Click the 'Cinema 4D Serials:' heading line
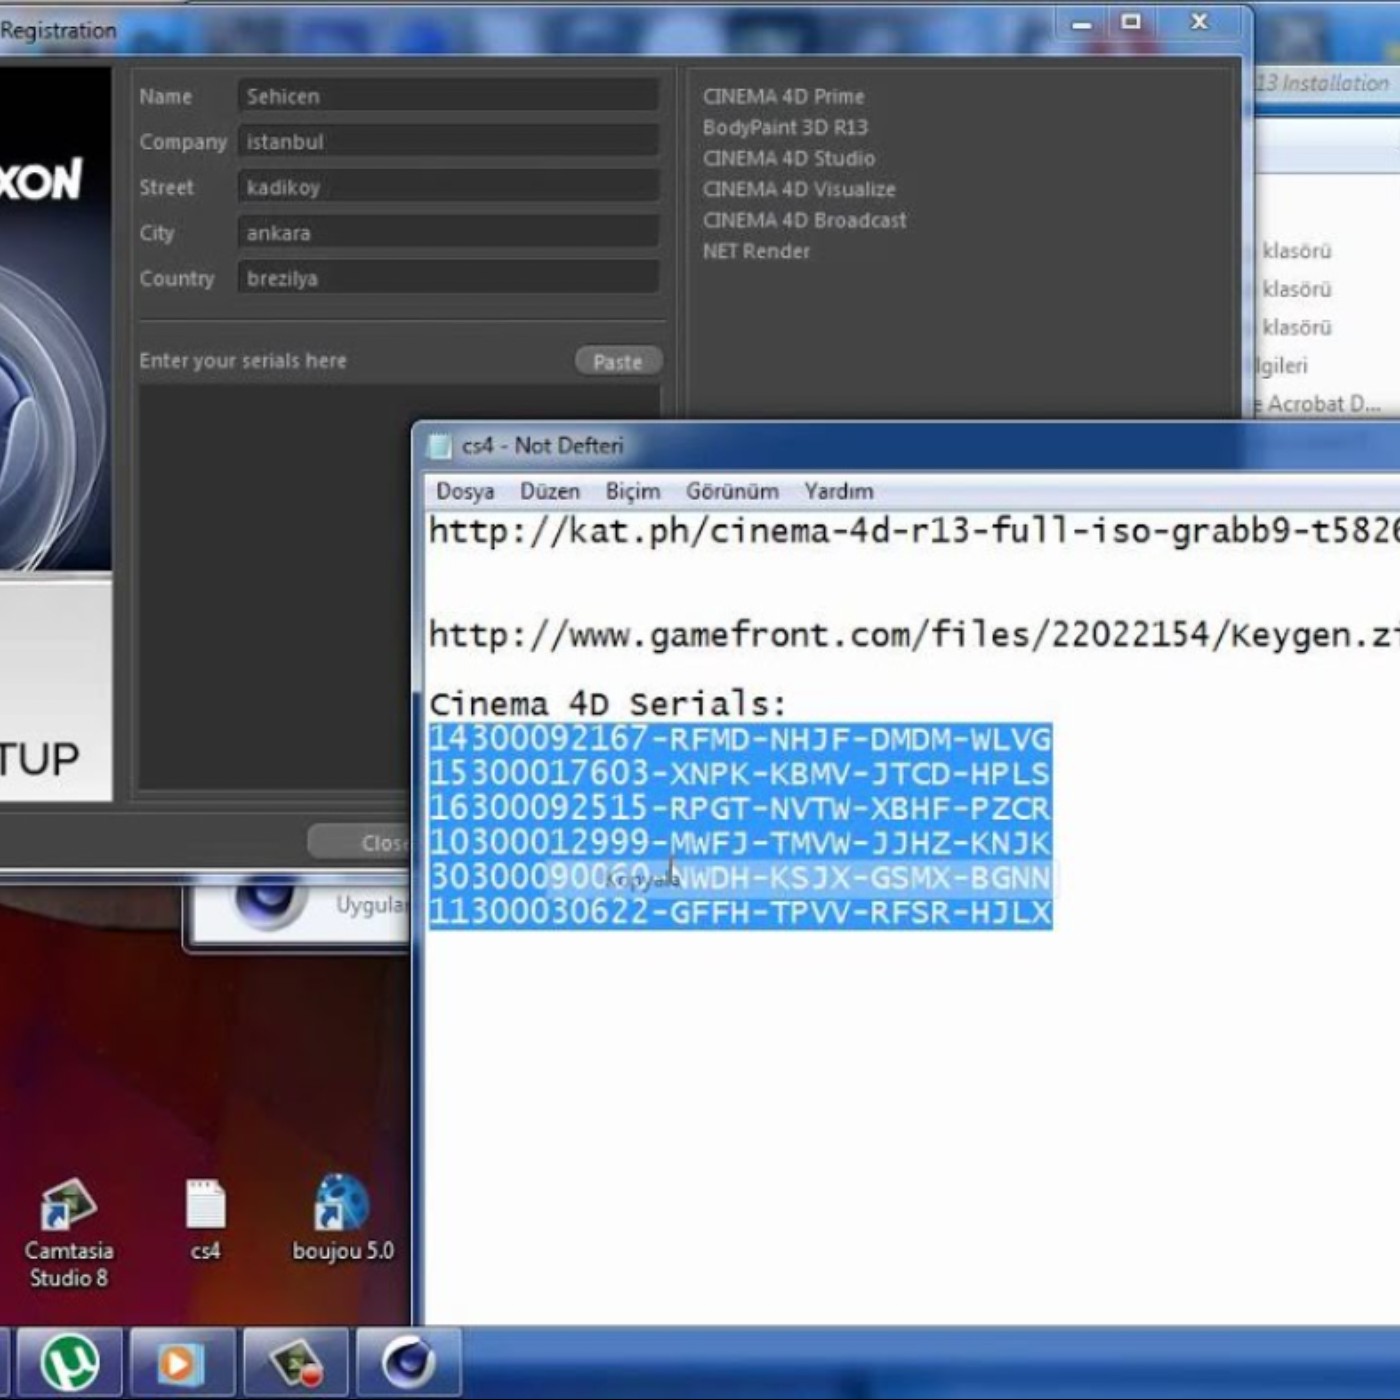1400x1400 pixels. coord(608,704)
